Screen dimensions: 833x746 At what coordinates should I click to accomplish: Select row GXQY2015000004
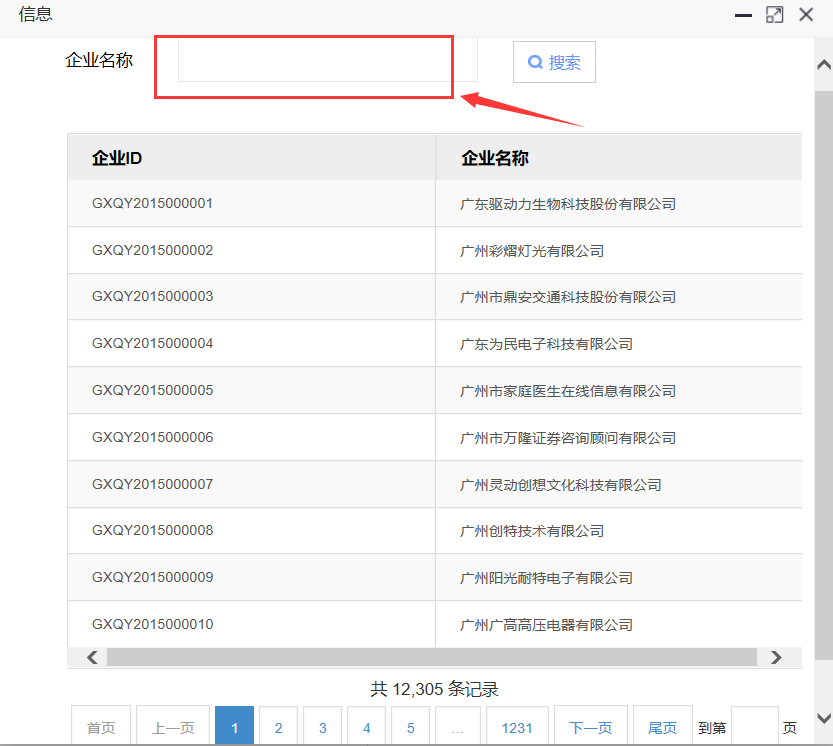pyautogui.click(x=435, y=343)
